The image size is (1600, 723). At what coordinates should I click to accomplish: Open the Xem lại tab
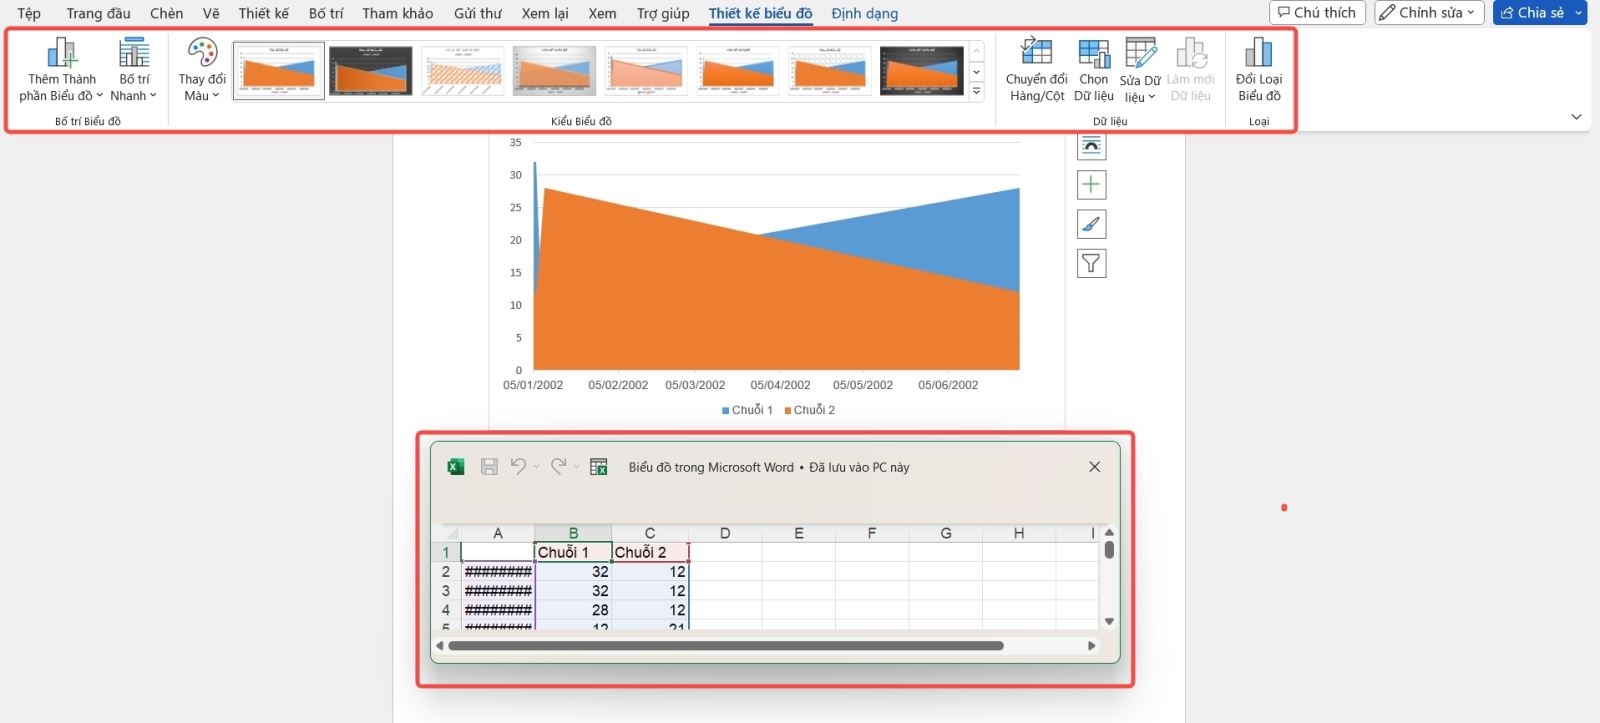pyautogui.click(x=545, y=13)
